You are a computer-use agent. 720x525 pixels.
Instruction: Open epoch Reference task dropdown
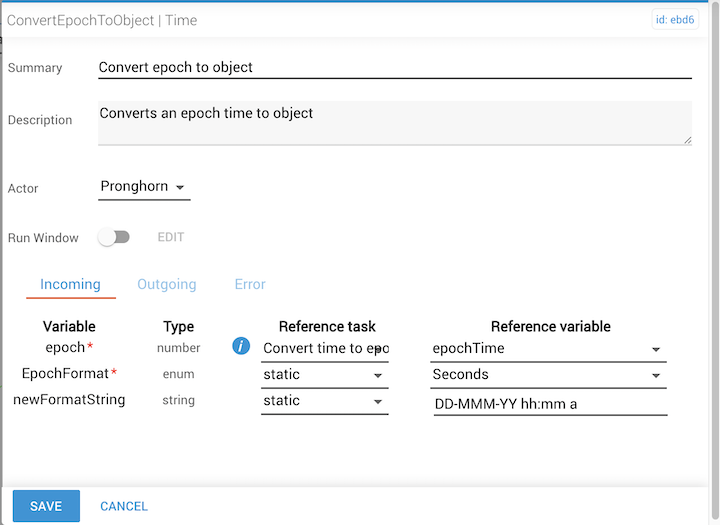pos(324,349)
